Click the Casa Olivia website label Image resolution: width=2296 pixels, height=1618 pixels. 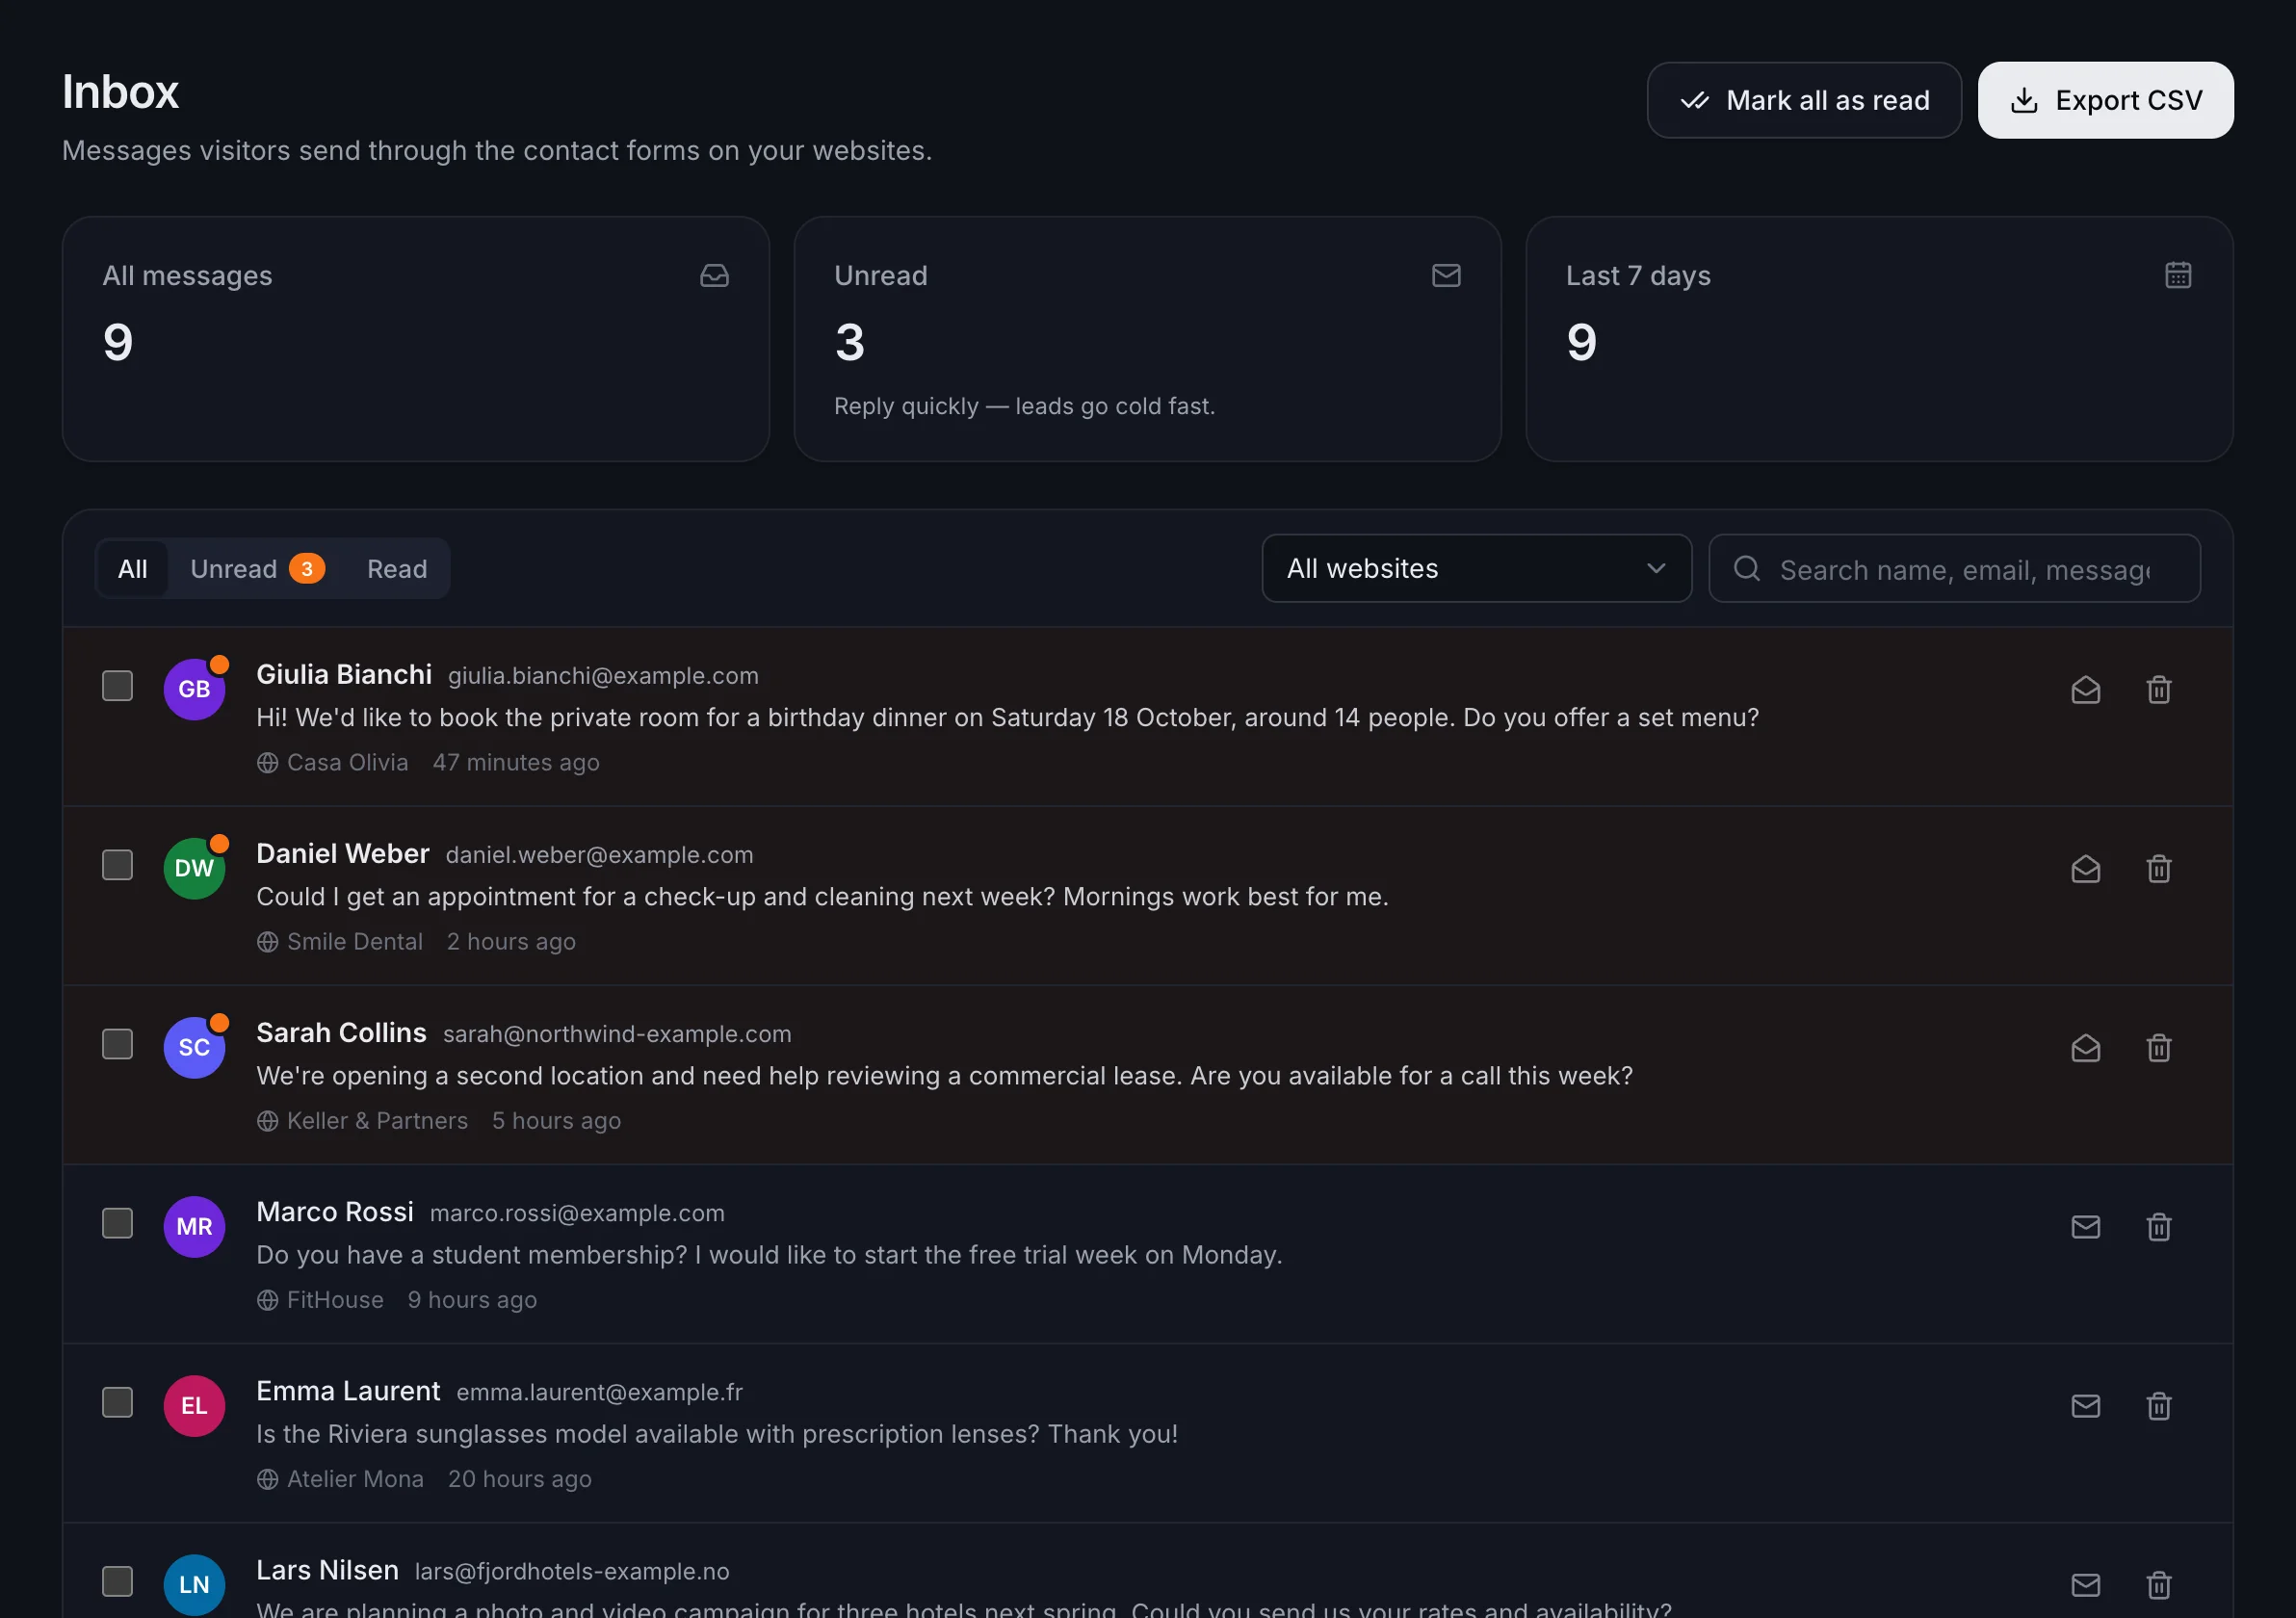[347, 763]
